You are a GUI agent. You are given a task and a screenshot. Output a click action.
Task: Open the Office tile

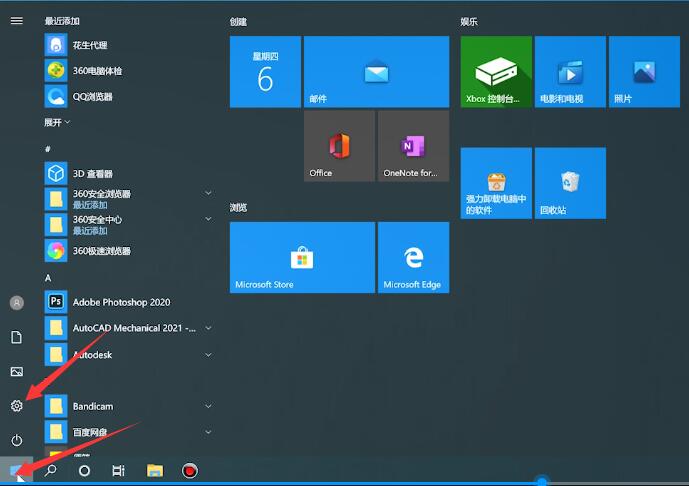click(340, 146)
